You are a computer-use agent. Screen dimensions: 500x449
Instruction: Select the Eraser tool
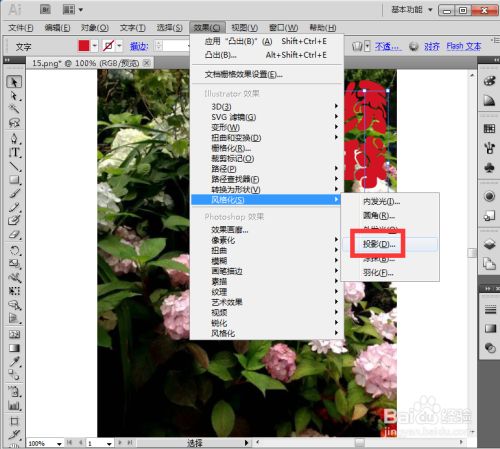[x=14, y=235]
